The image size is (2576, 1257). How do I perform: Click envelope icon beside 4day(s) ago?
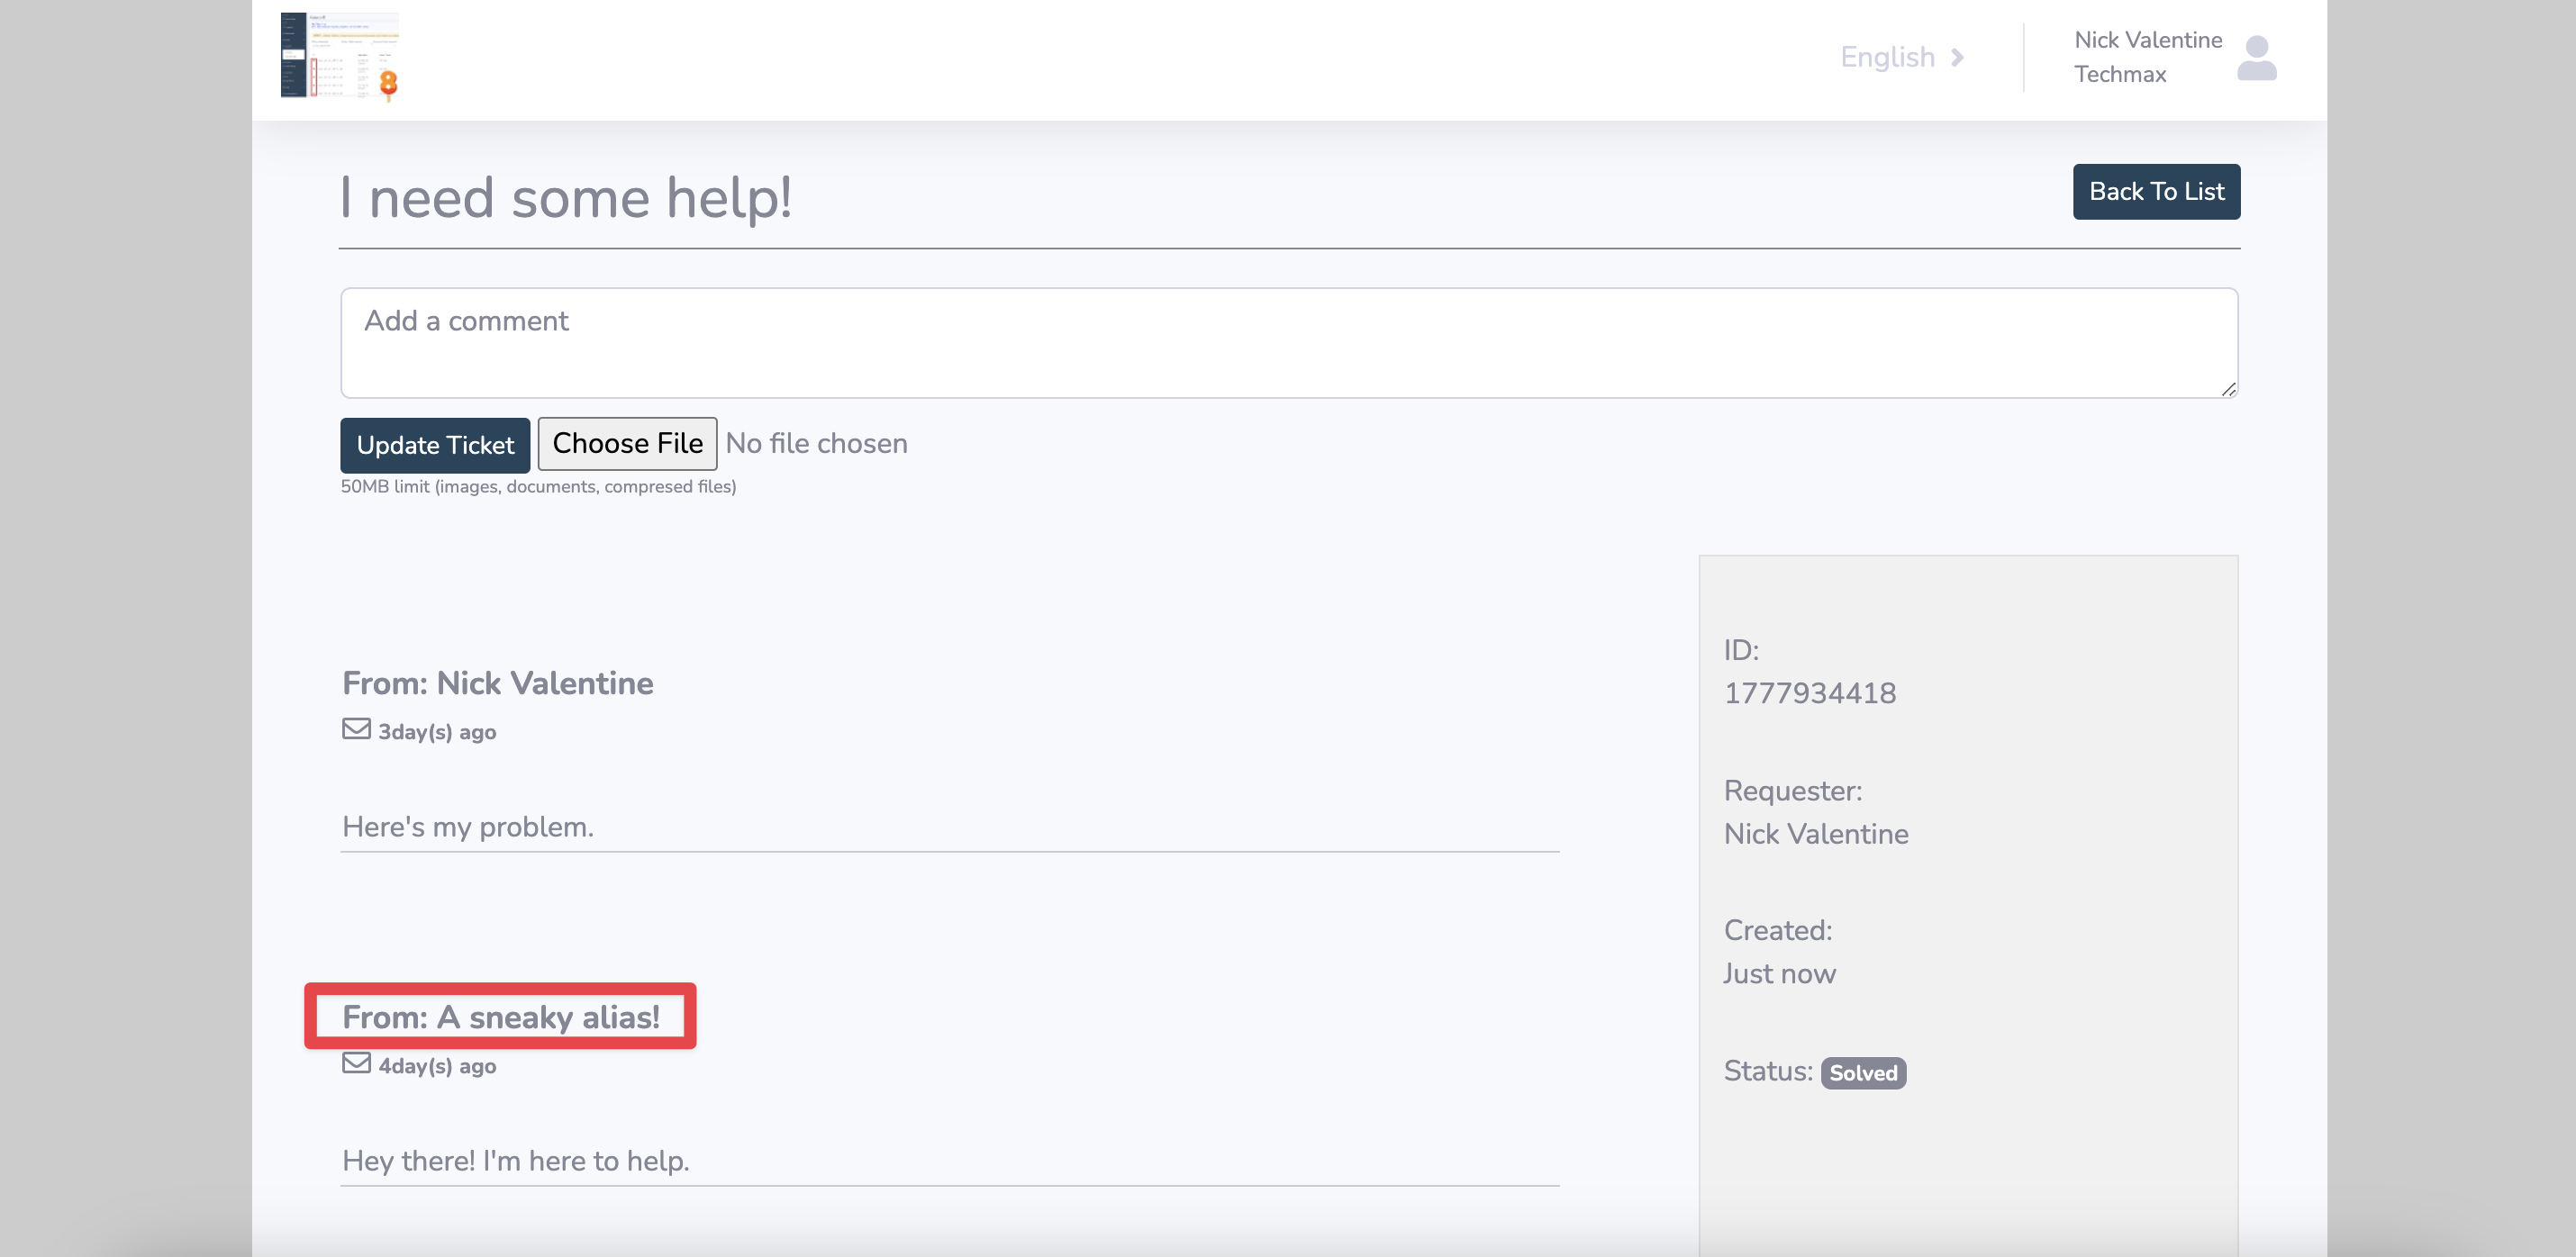click(x=356, y=1063)
